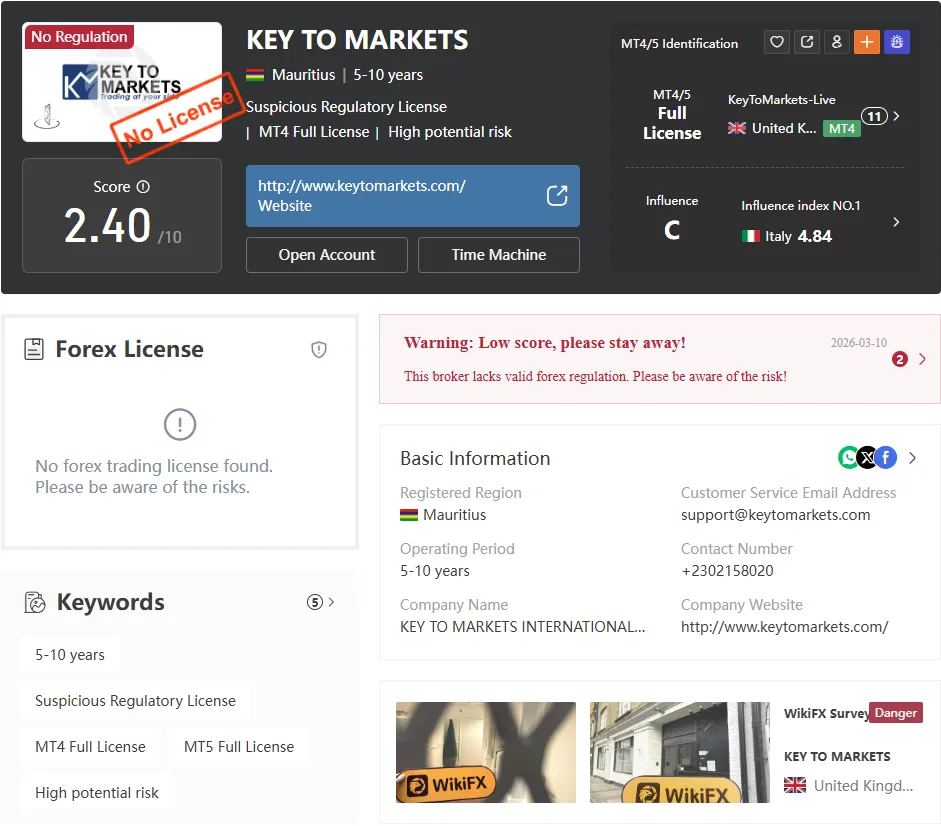Click the UK flag next to KeyToMarkets-Live

[x=736, y=128]
